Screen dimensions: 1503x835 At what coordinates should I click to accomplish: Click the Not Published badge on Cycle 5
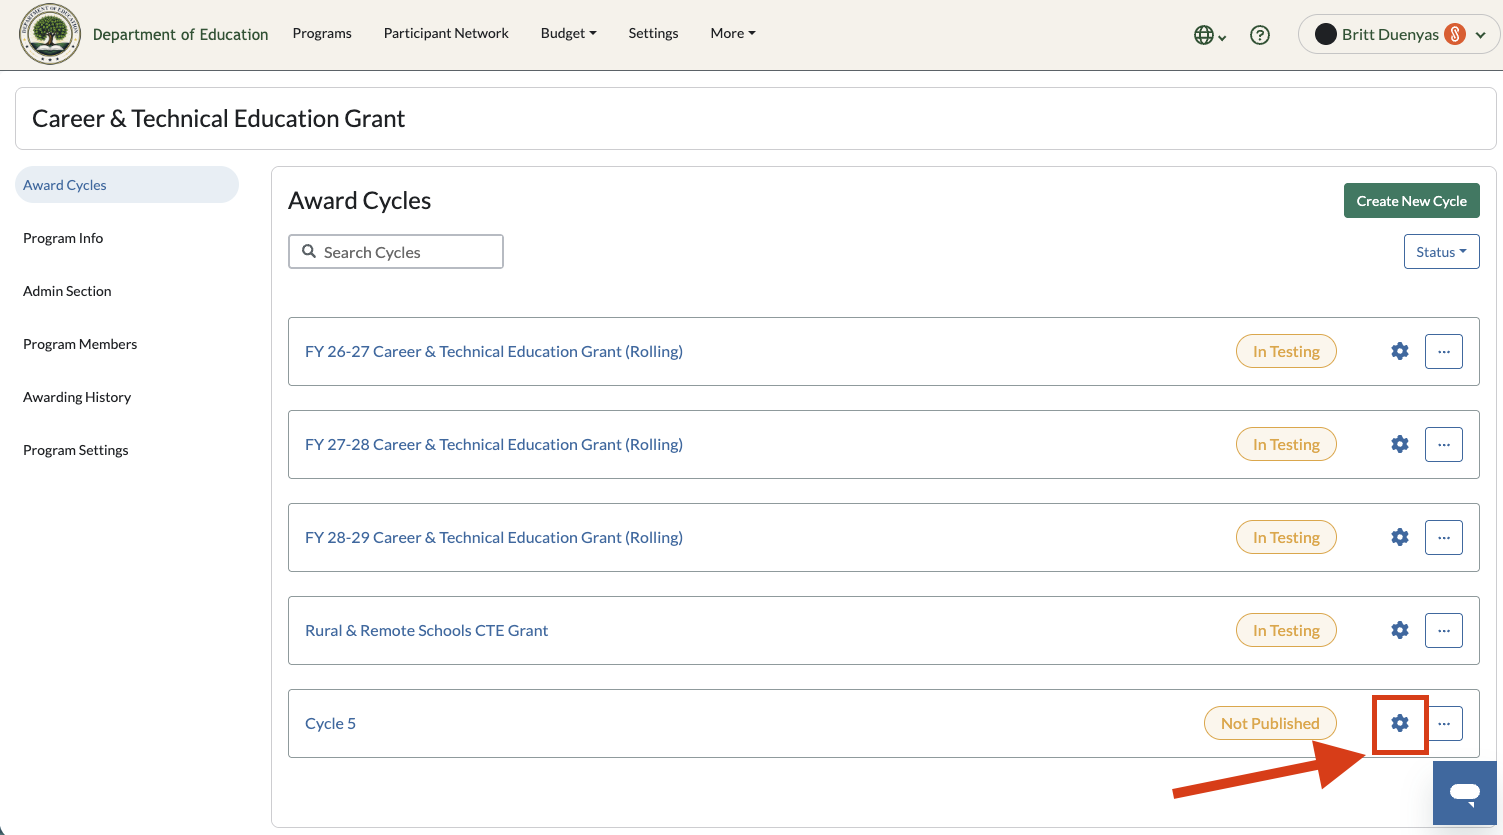click(x=1270, y=723)
